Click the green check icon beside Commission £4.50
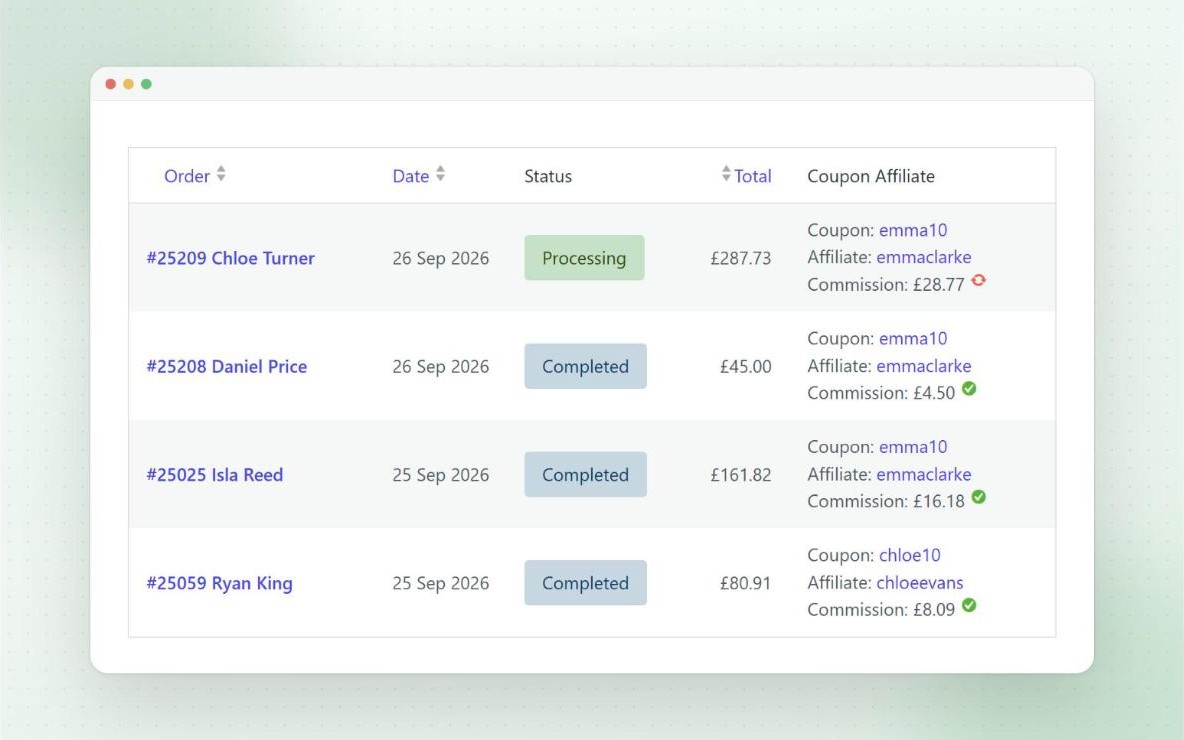Image resolution: width=1184 pixels, height=740 pixels. (x=969, y=389)
